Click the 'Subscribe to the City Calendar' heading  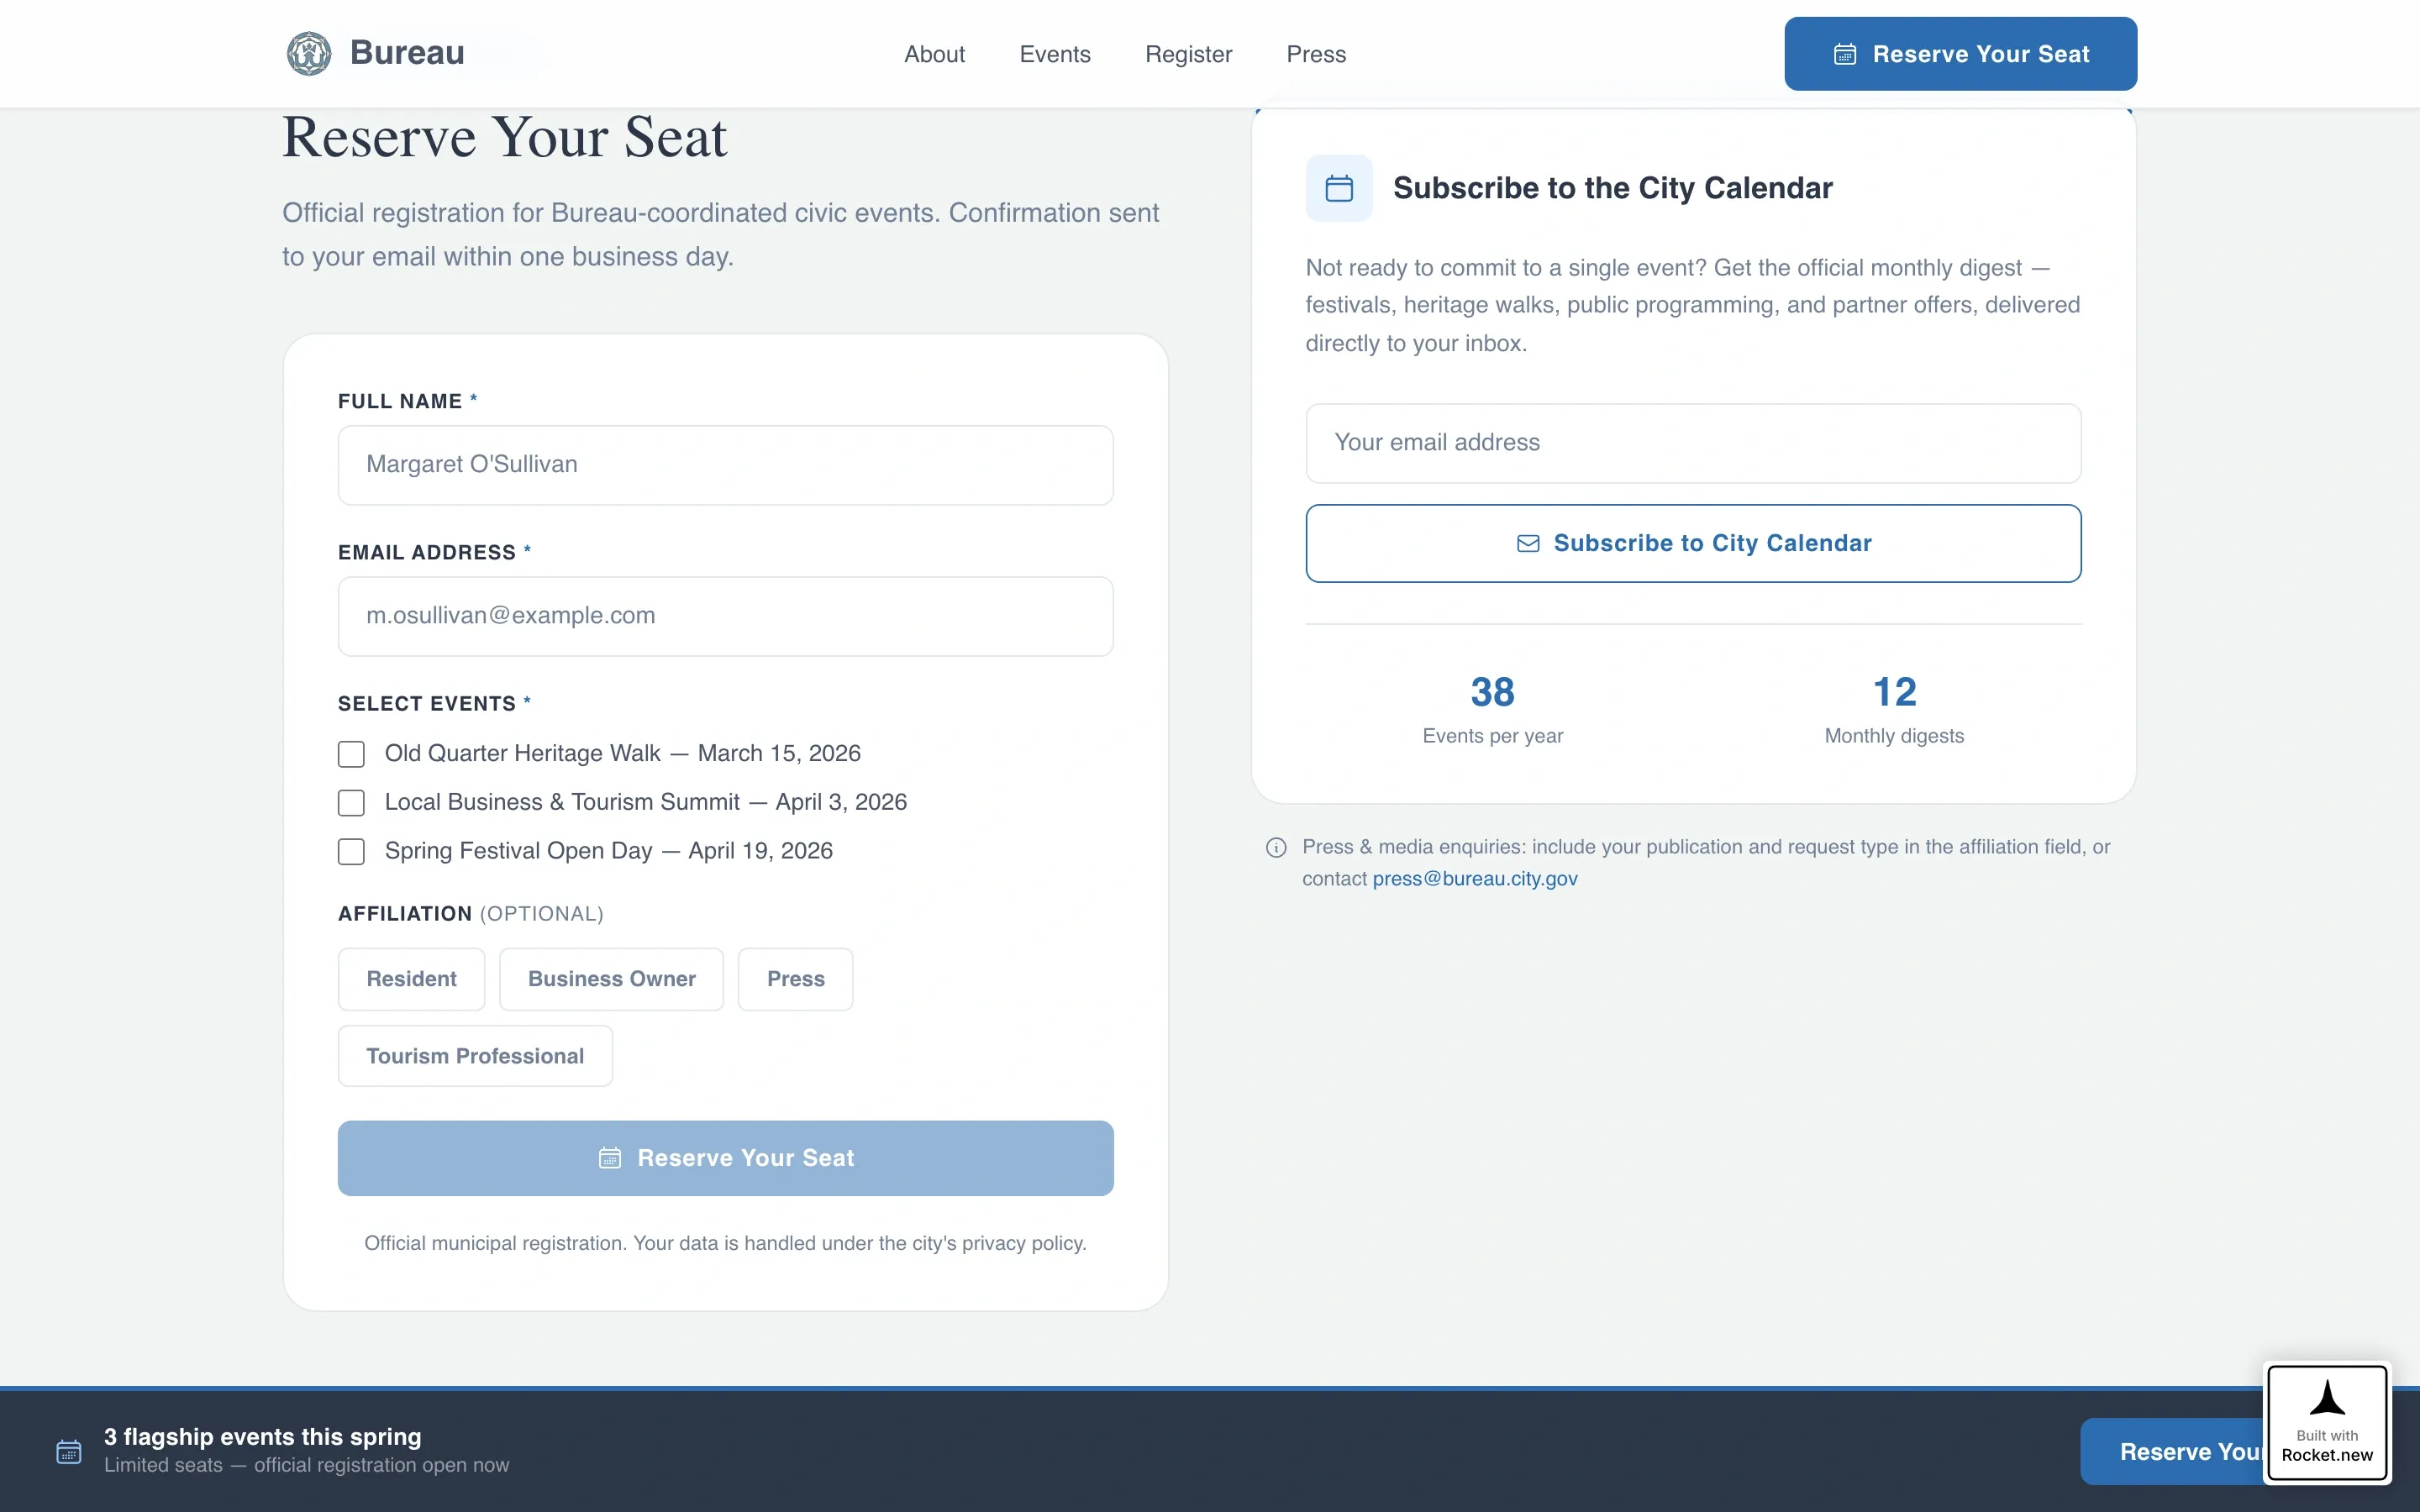1612,188
